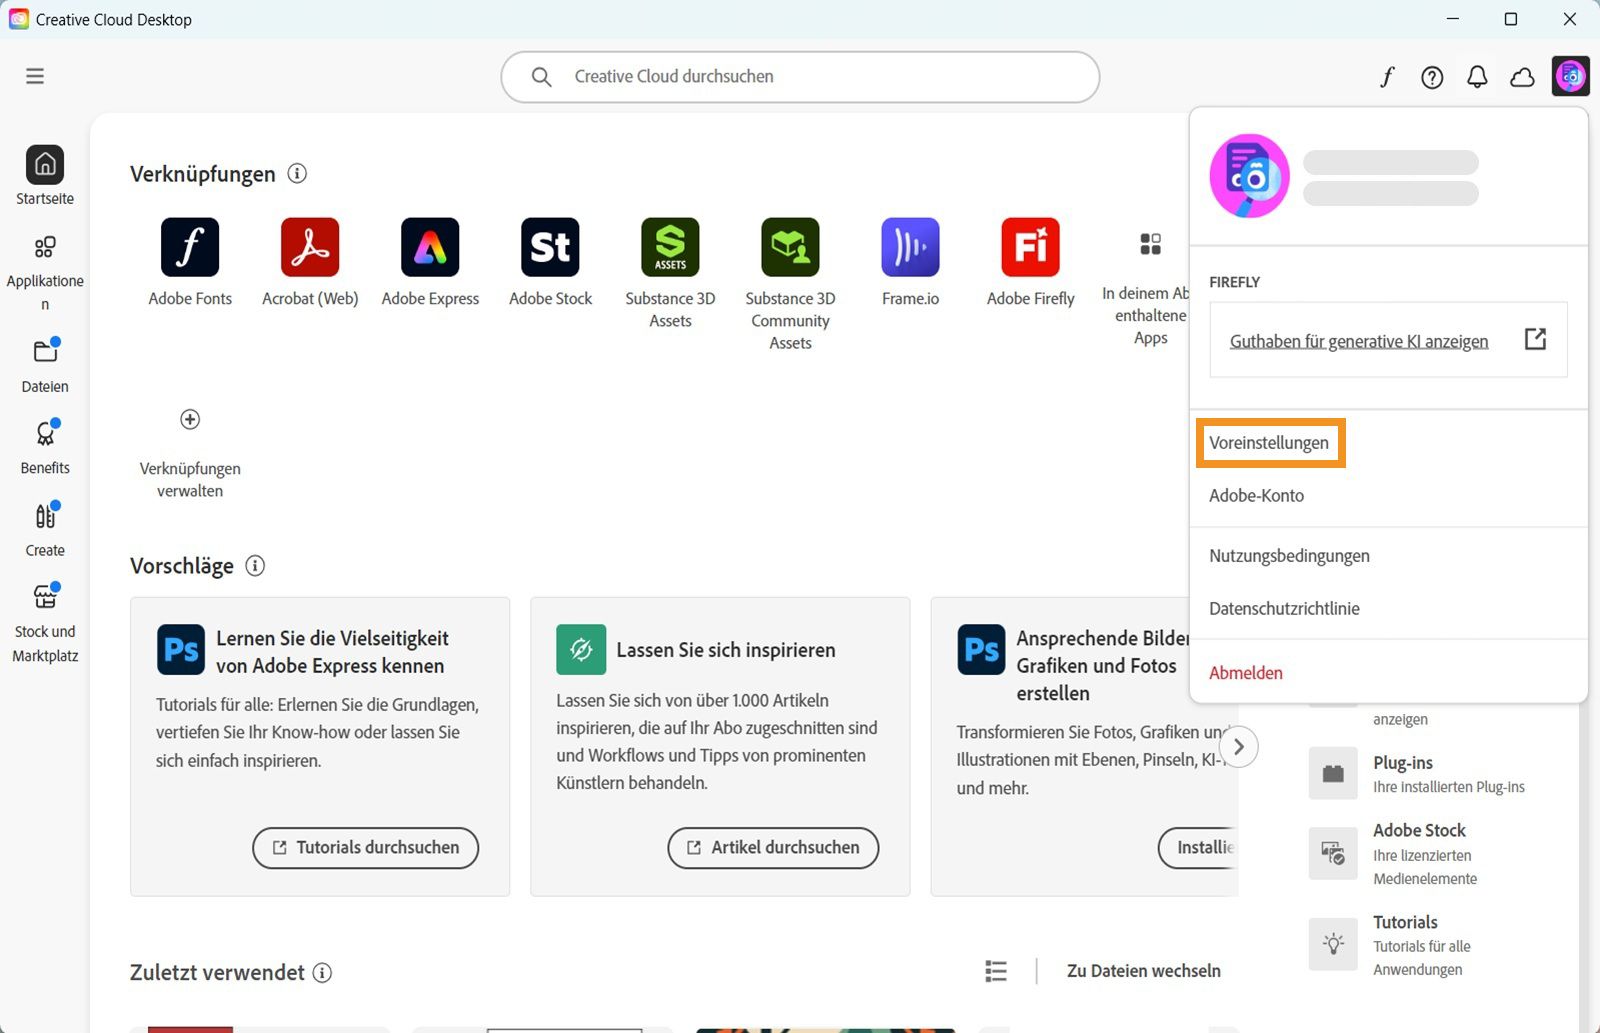Click the Creative Cloud search field
The height and width of the screenshot is (1033, 1600).
point(800,77)
